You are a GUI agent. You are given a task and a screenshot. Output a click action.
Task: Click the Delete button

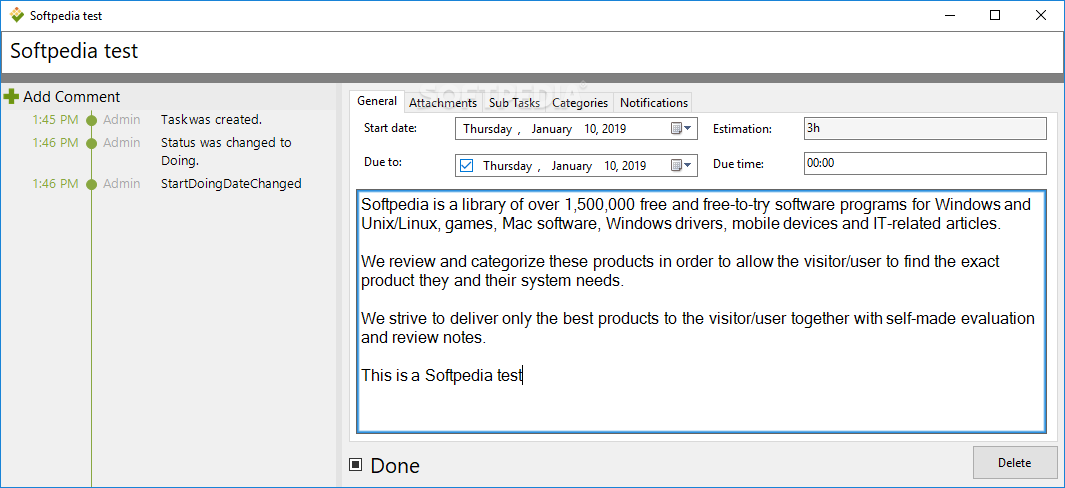[1015, 463]
